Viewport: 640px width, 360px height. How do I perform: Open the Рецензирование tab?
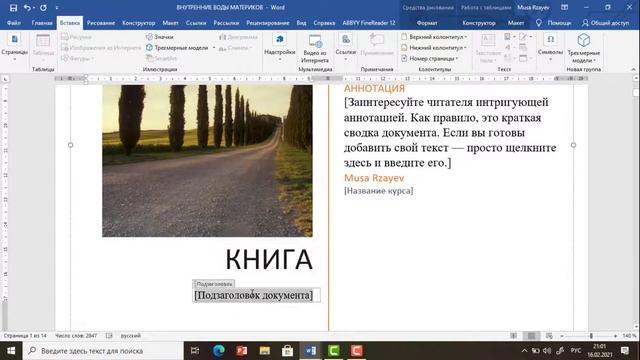click(x=268, y=23)
